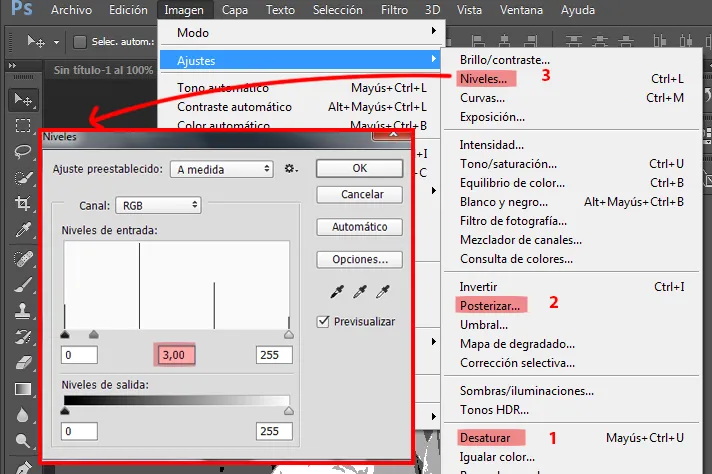Choose Niveles... from the Ajustes submenu
This screenshot has height=474, width=712.
click(x=572, y=79)
